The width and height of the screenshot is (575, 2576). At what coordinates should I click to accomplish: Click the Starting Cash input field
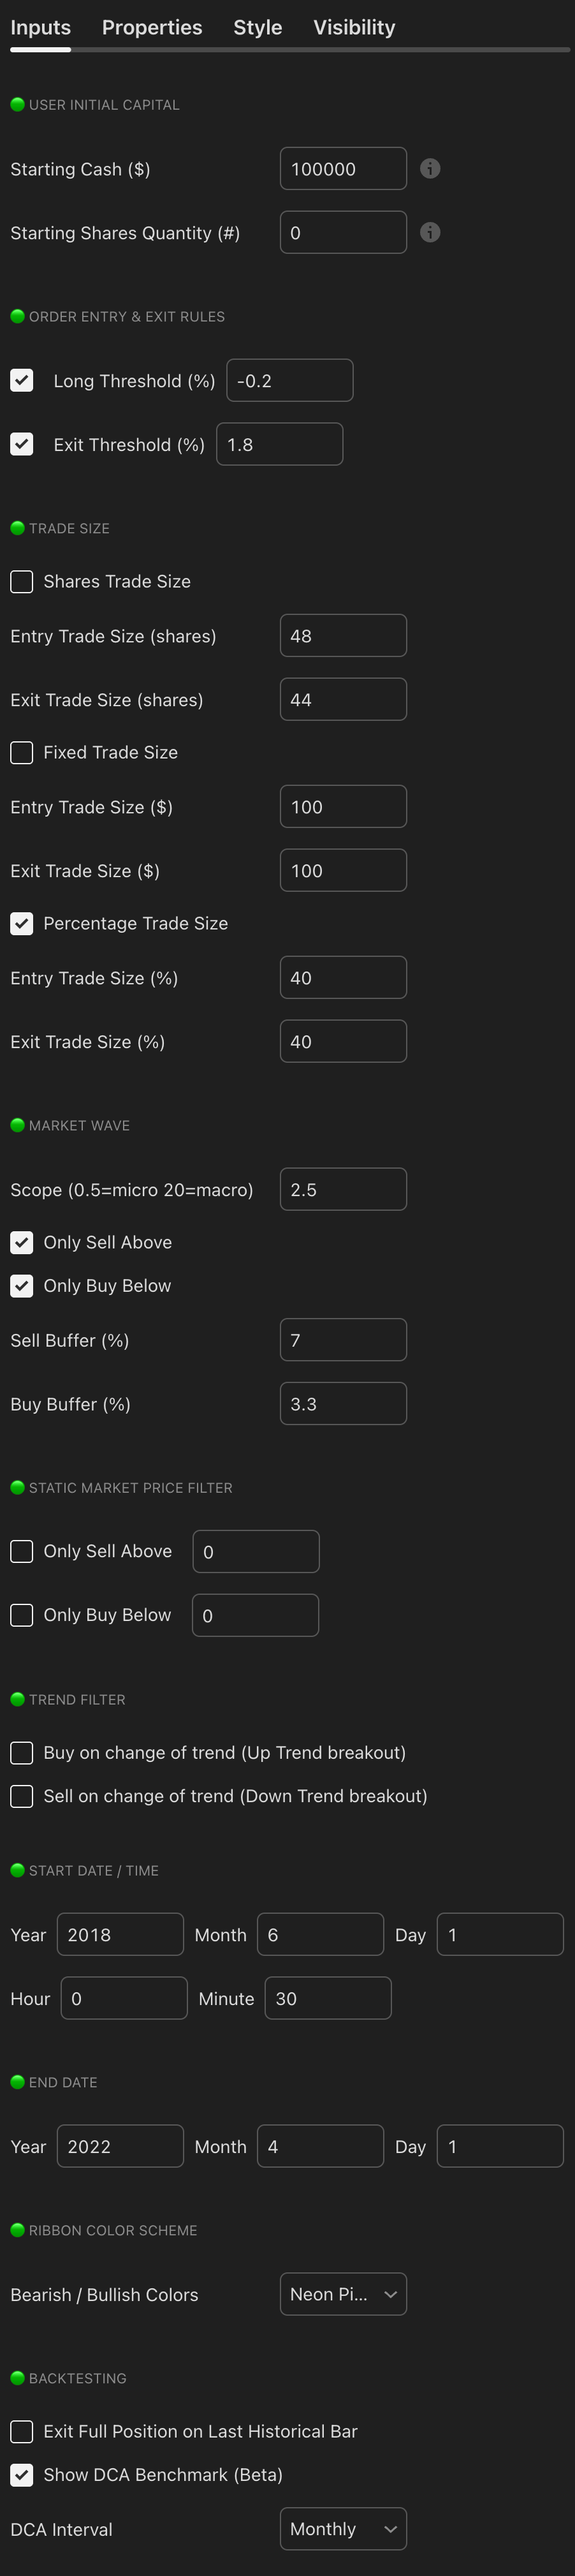coord(343,169)
